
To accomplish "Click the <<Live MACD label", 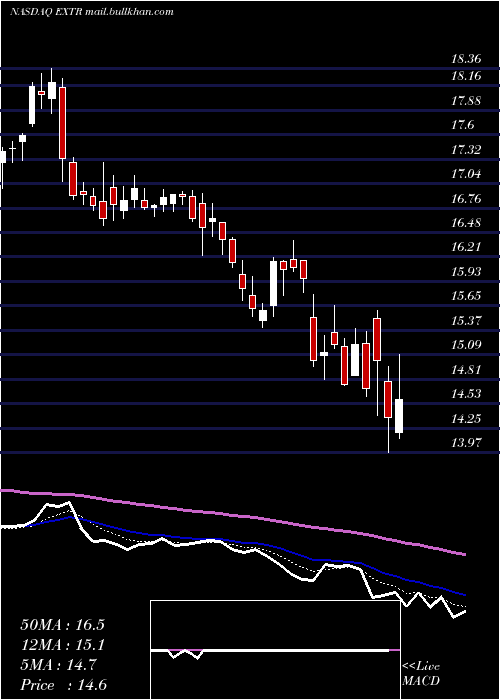I will pyautogui.click(x=421, y=673).
